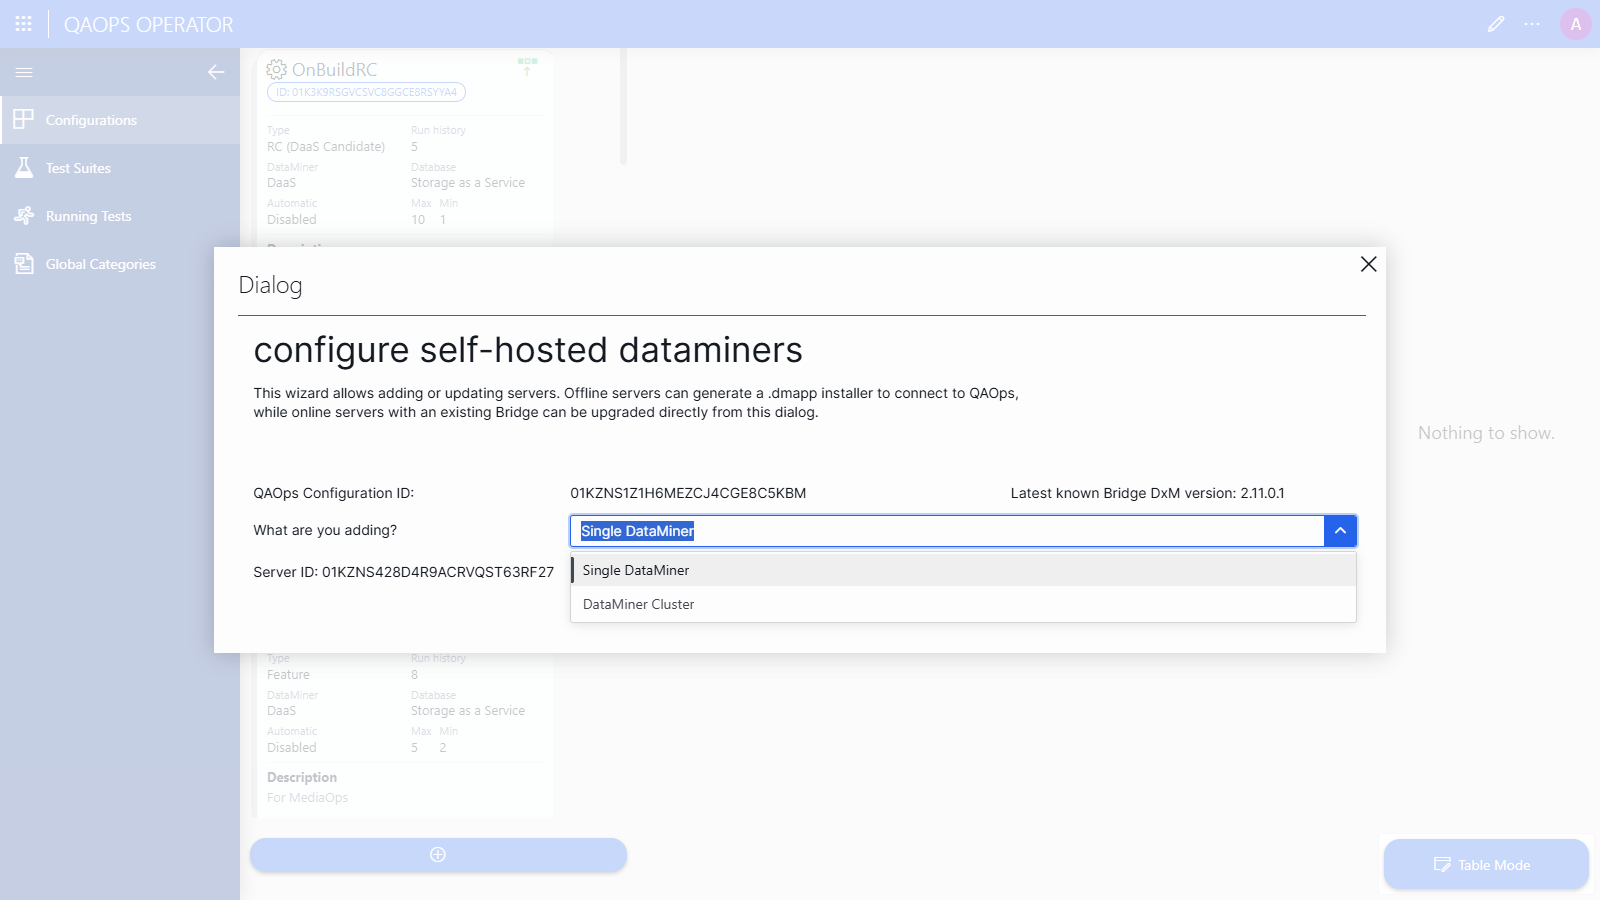
Task: Select 'Single DataMiner' from the list
Action: (963, 570)
